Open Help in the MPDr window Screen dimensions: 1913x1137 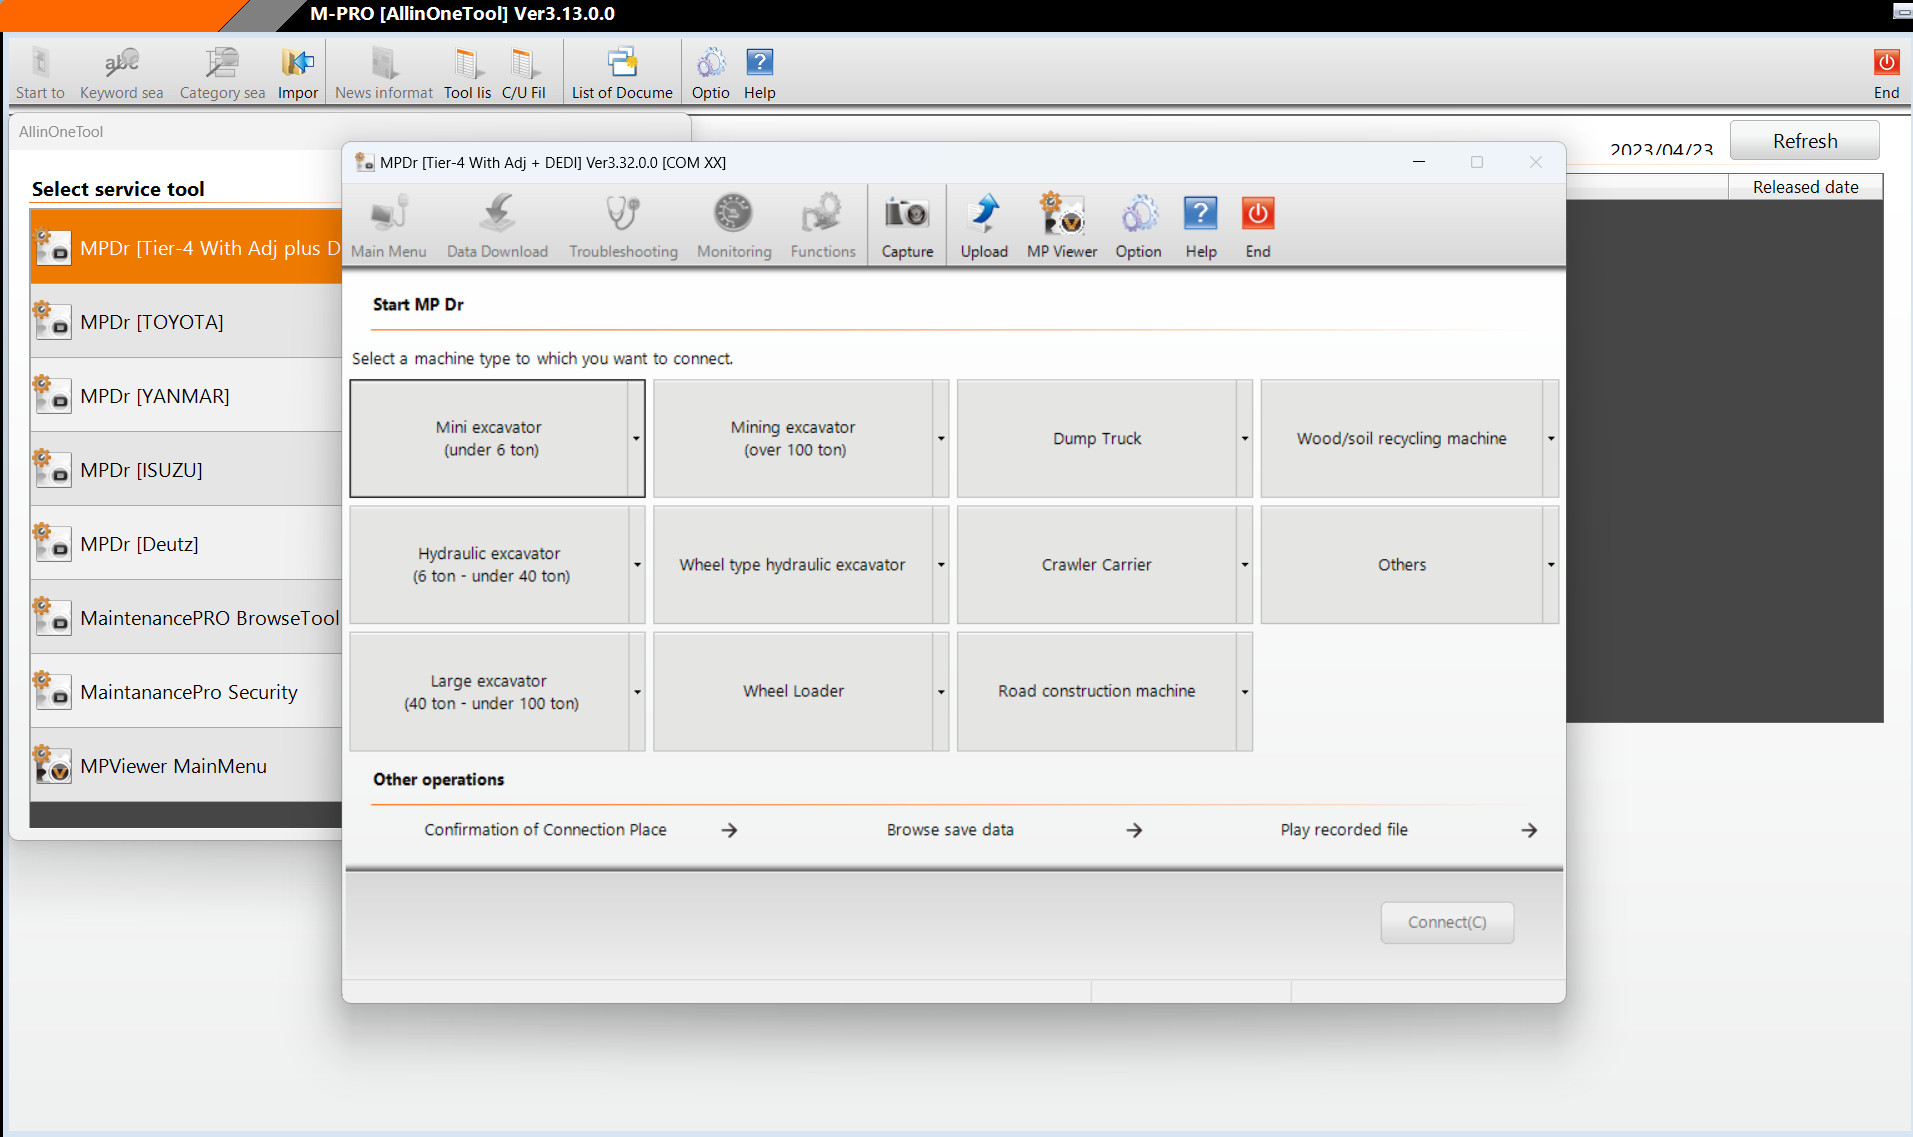pyautogui.click(x=1201, y=227)
